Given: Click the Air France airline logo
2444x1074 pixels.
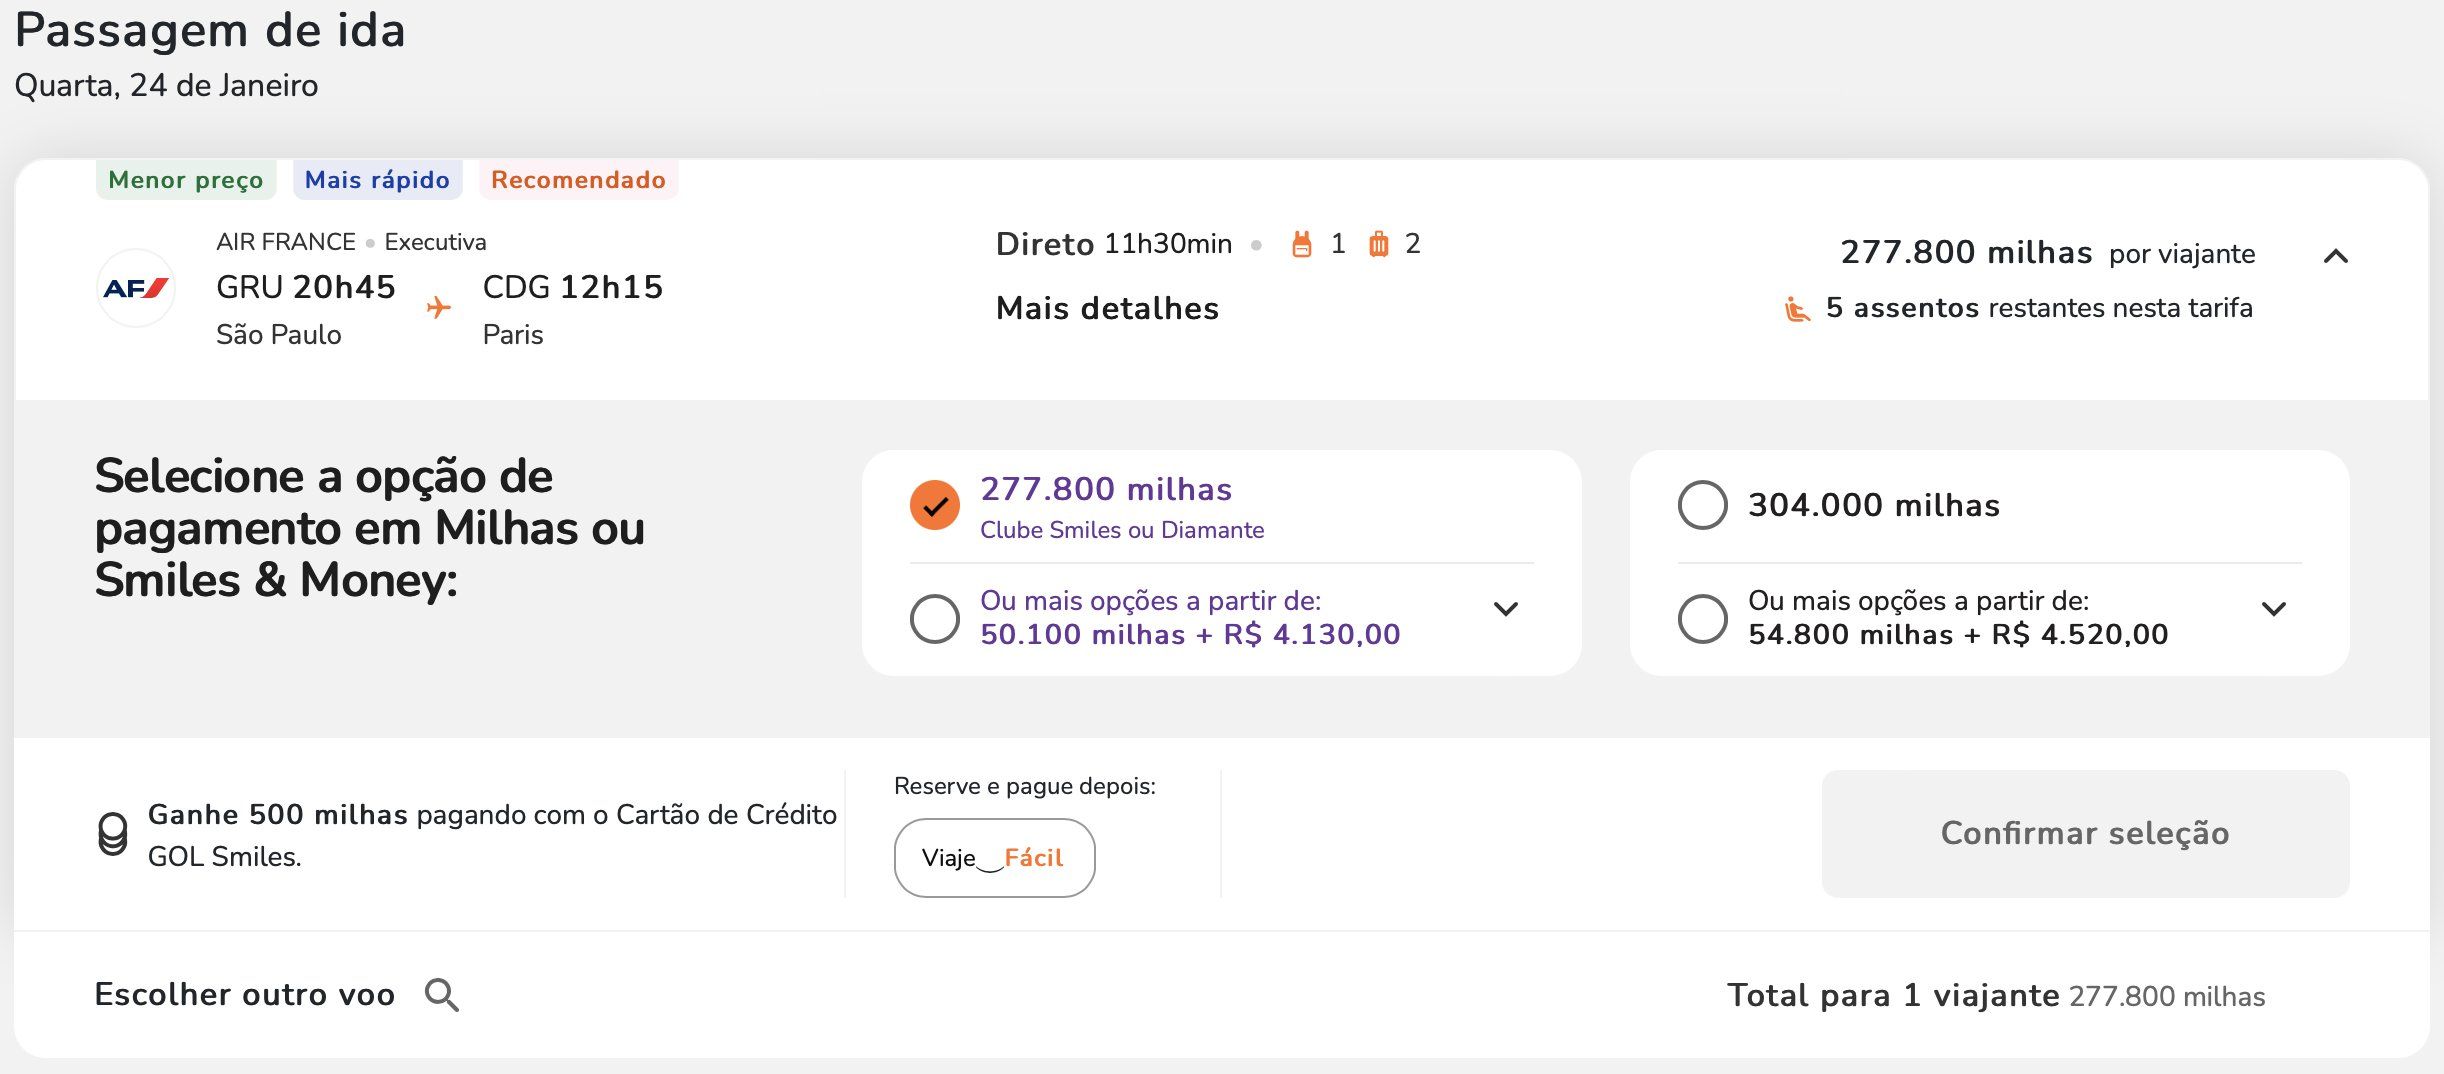Looking at the screenshot, I should pyautogui.click(x=136, y=288).
